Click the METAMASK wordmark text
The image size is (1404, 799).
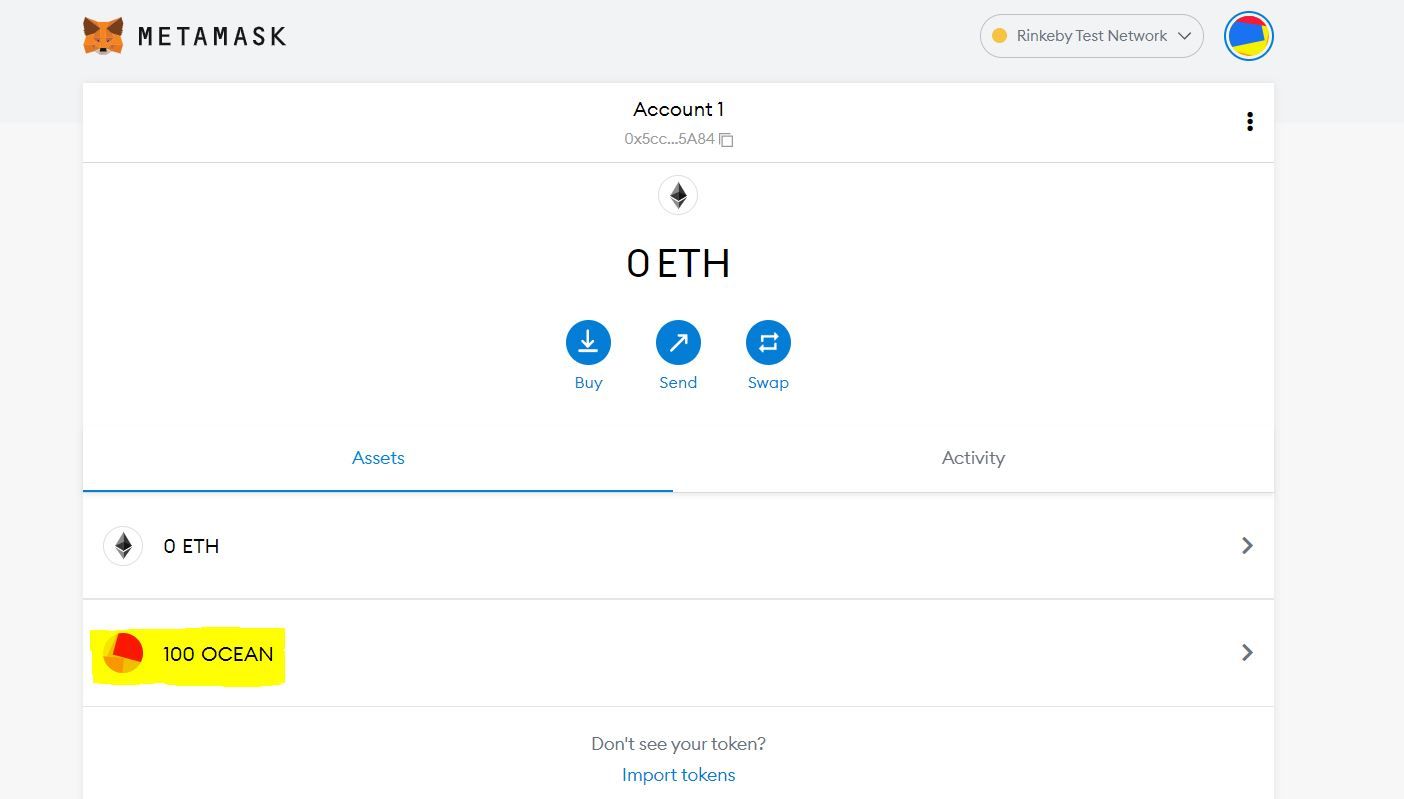pos(212,37)
